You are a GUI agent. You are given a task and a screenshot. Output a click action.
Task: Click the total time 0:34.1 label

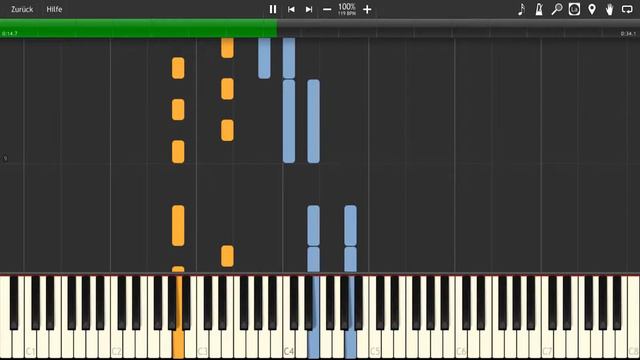[x=628, y=33]
